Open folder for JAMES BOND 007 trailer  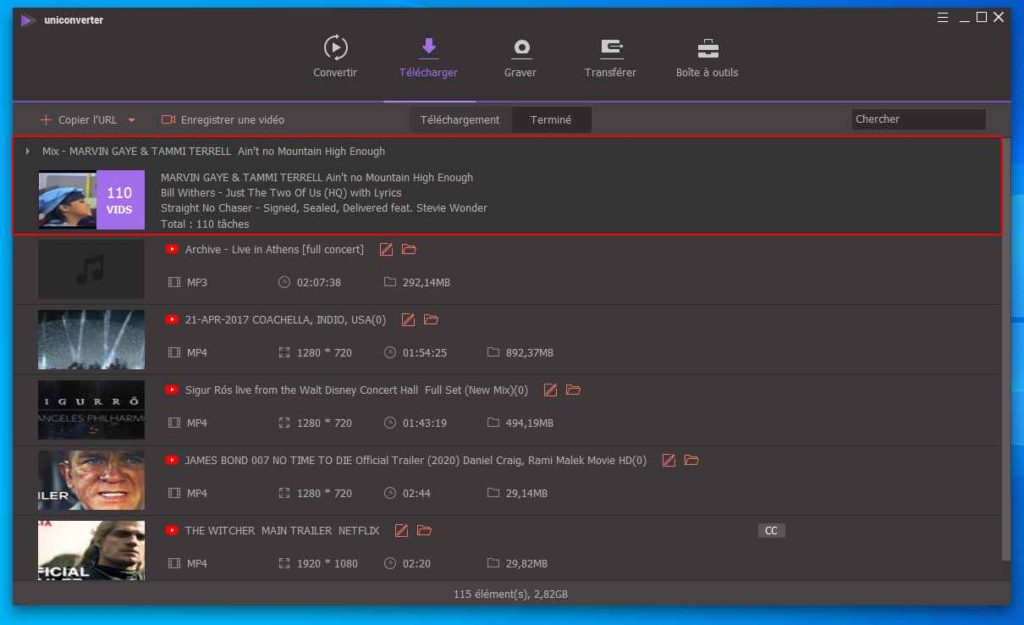tap(692, 461)
